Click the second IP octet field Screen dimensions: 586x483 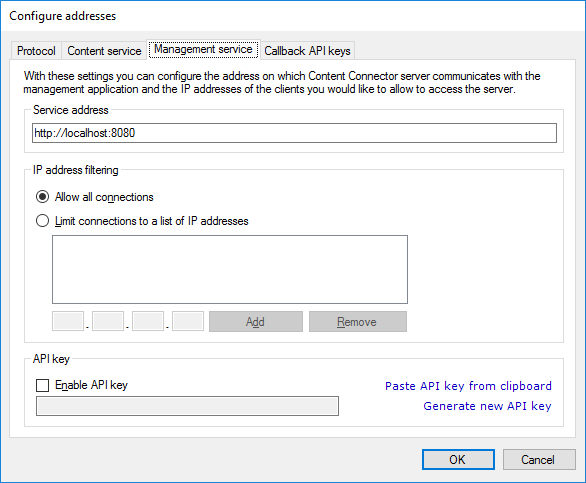click(x=108, y=321)
